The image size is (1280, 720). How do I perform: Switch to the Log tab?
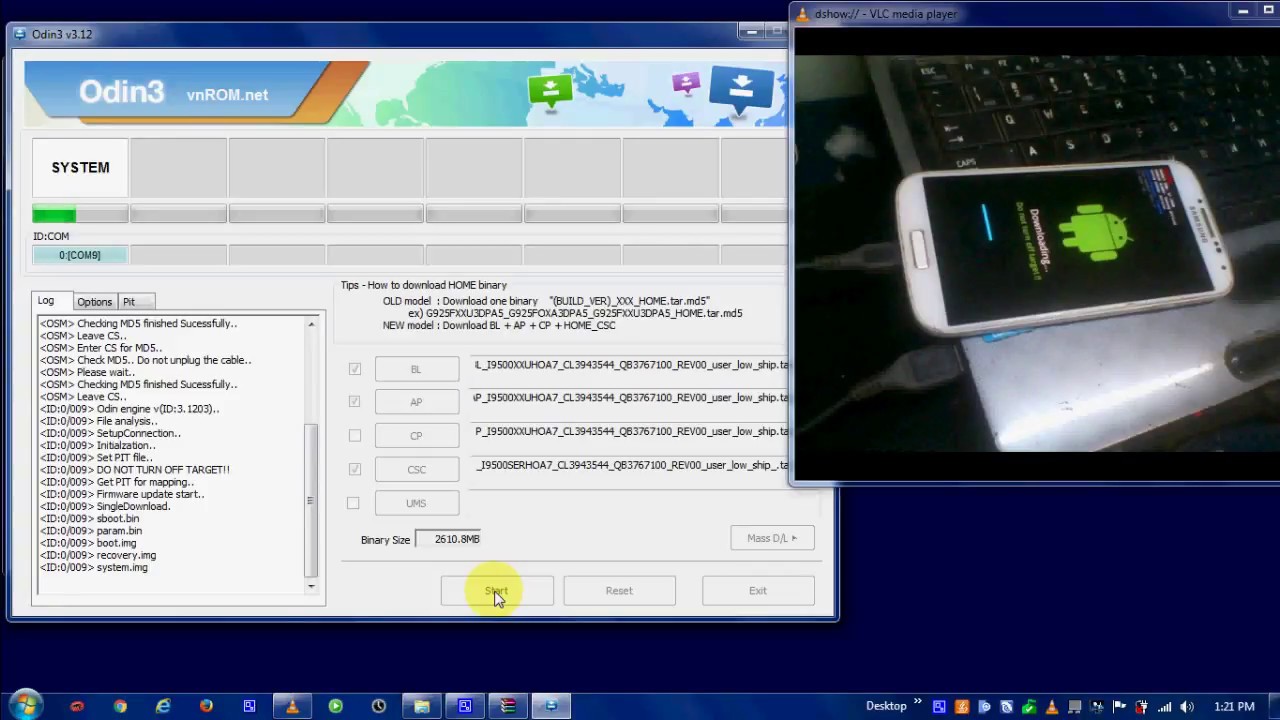pos(46,300)
